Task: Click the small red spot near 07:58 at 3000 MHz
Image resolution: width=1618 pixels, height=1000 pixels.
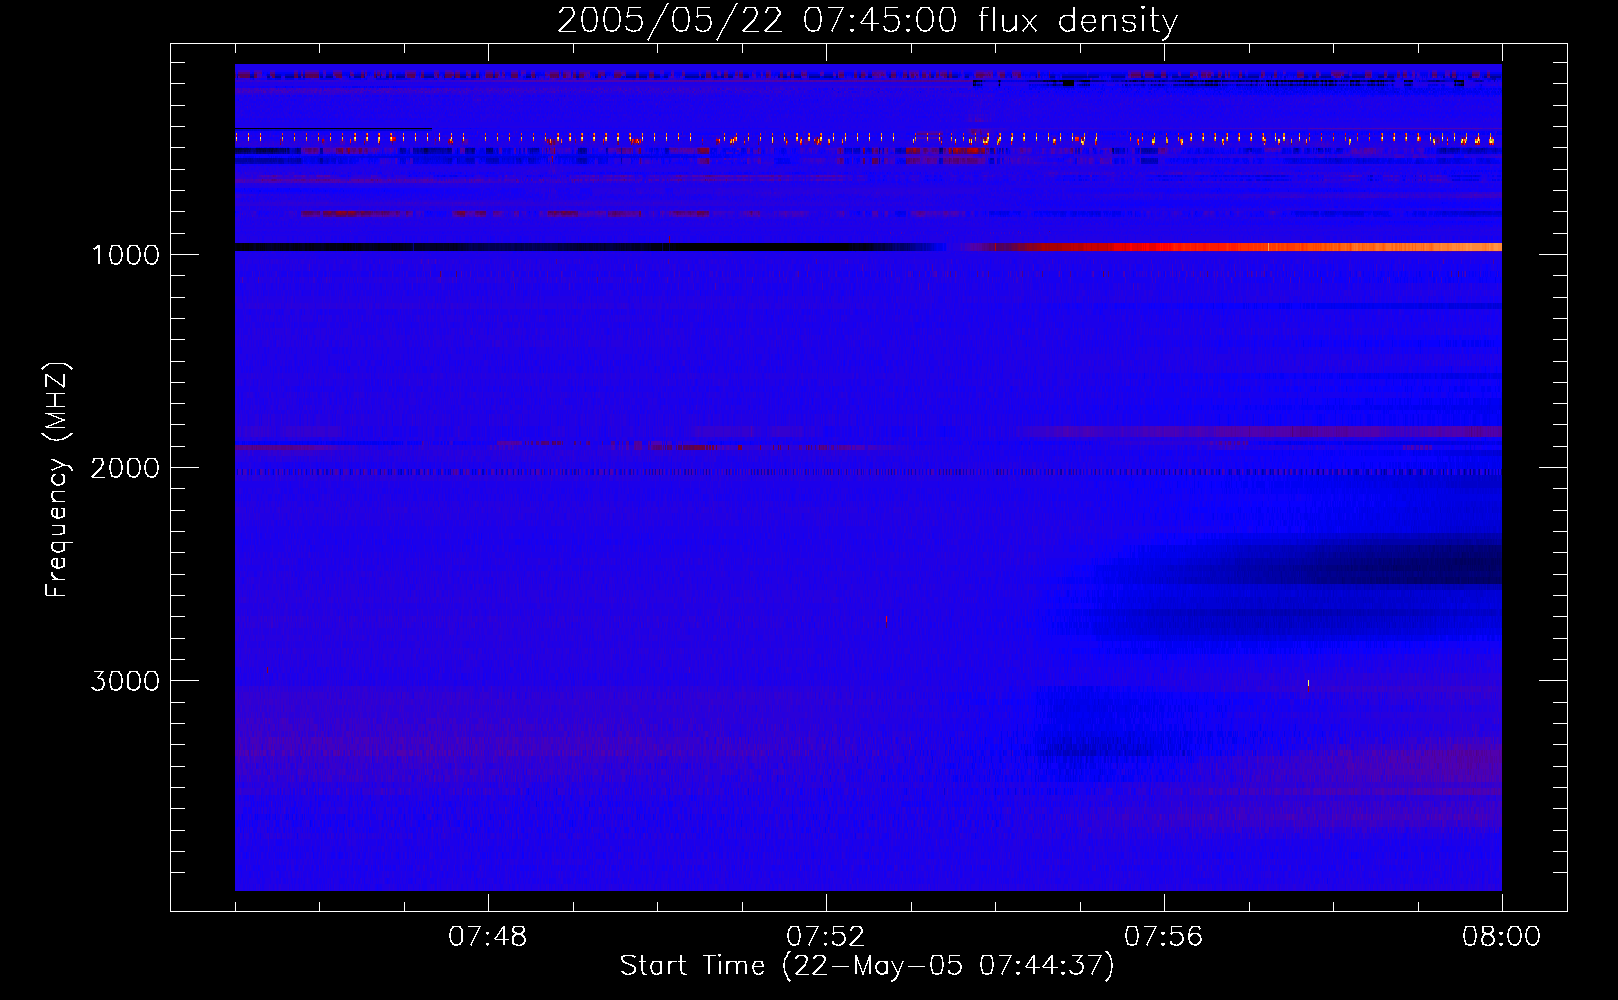Action: [1308, 685]
